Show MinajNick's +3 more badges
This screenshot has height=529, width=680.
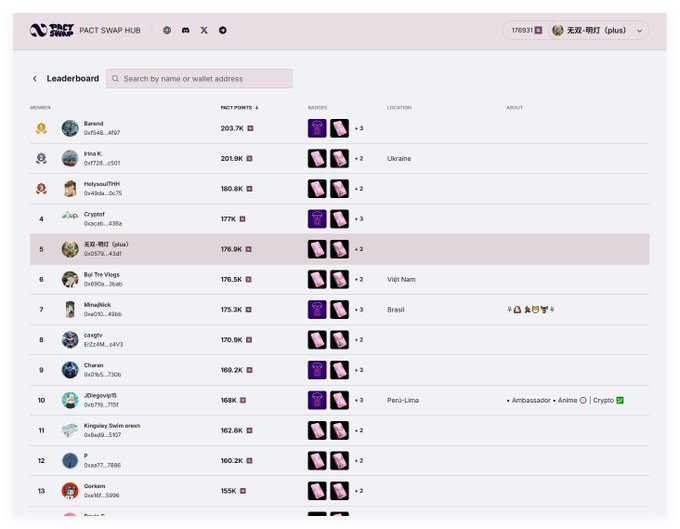[359, 310]
